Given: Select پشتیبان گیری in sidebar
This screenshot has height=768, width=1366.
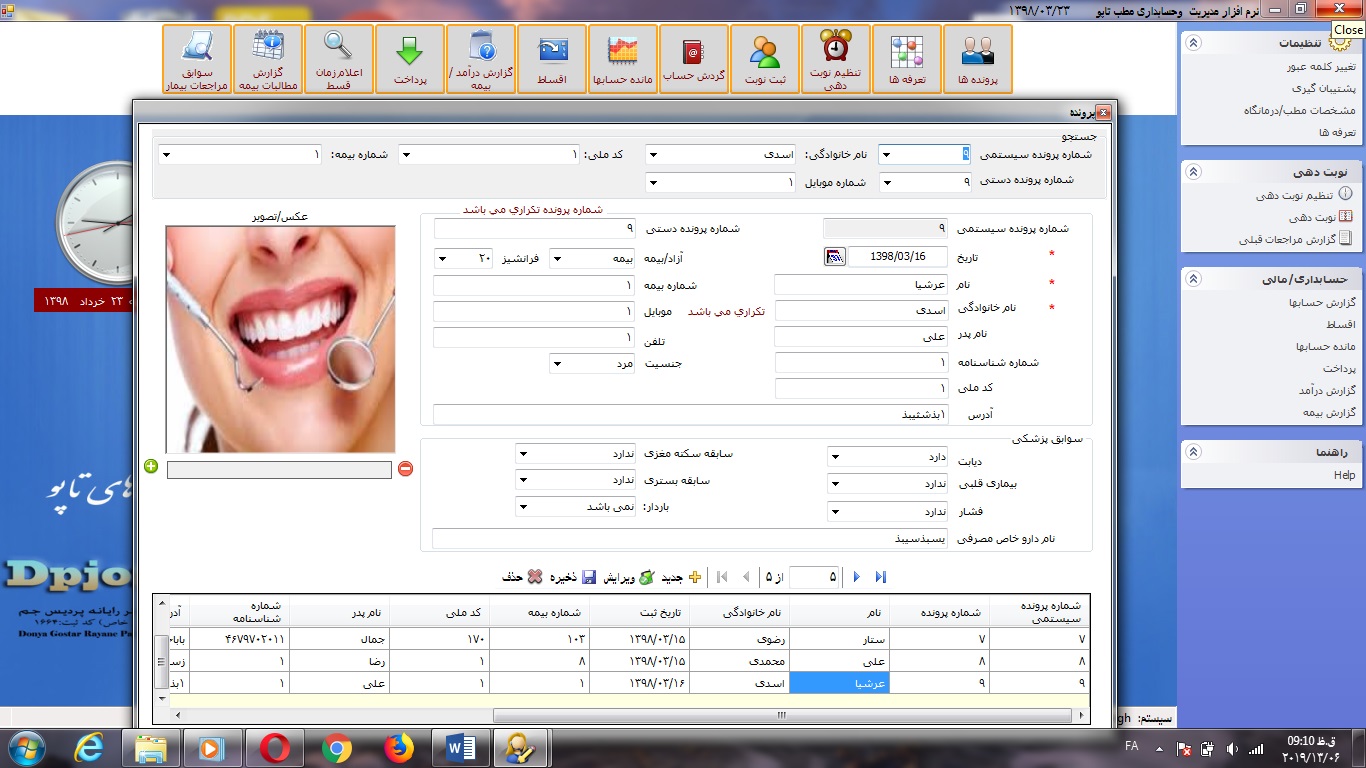Looking at the screenshot, I should pyautogui.click(x=1324, y=89).
